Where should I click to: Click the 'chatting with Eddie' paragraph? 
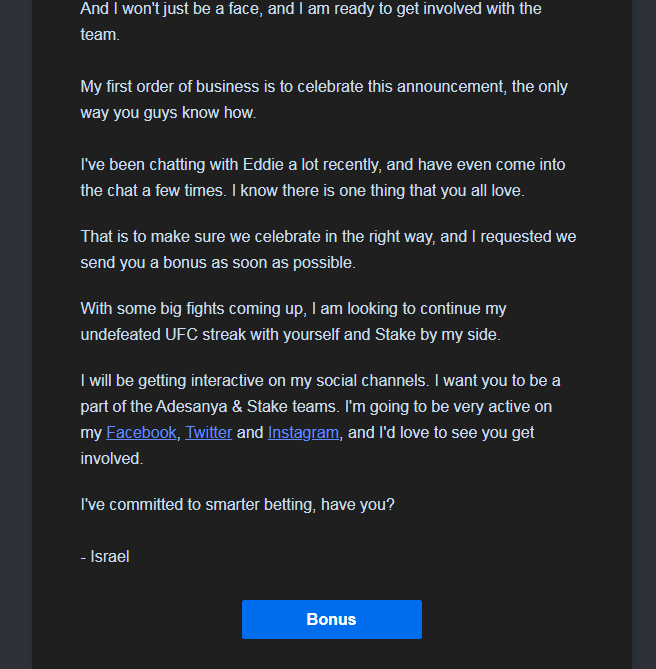pos(323,177)
